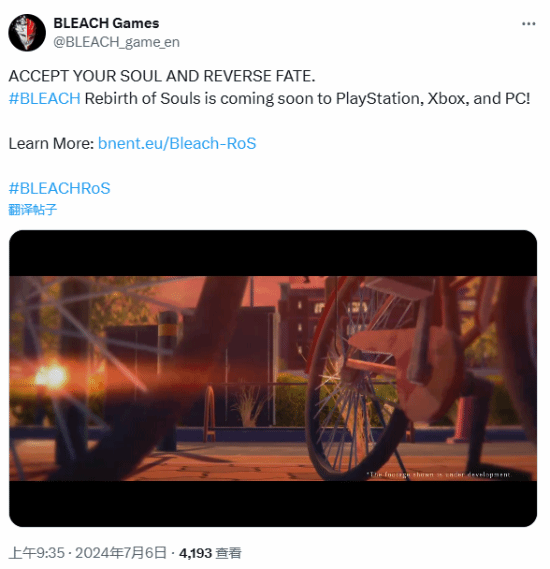This screenshot has height=569, width=550.
Task: Open the more options ellipsis menu
Action: (x=528, y=24)
